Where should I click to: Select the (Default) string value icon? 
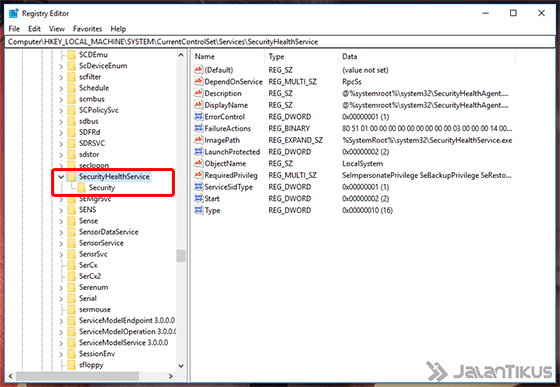click(198, 70)
